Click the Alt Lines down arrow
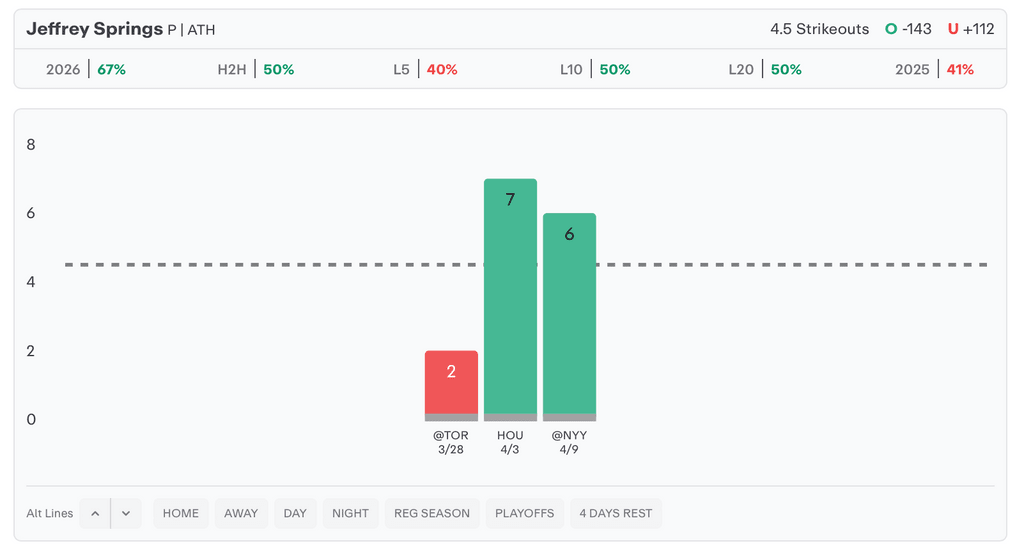Screen dimensions: 1024x559 tap(126, 513)
